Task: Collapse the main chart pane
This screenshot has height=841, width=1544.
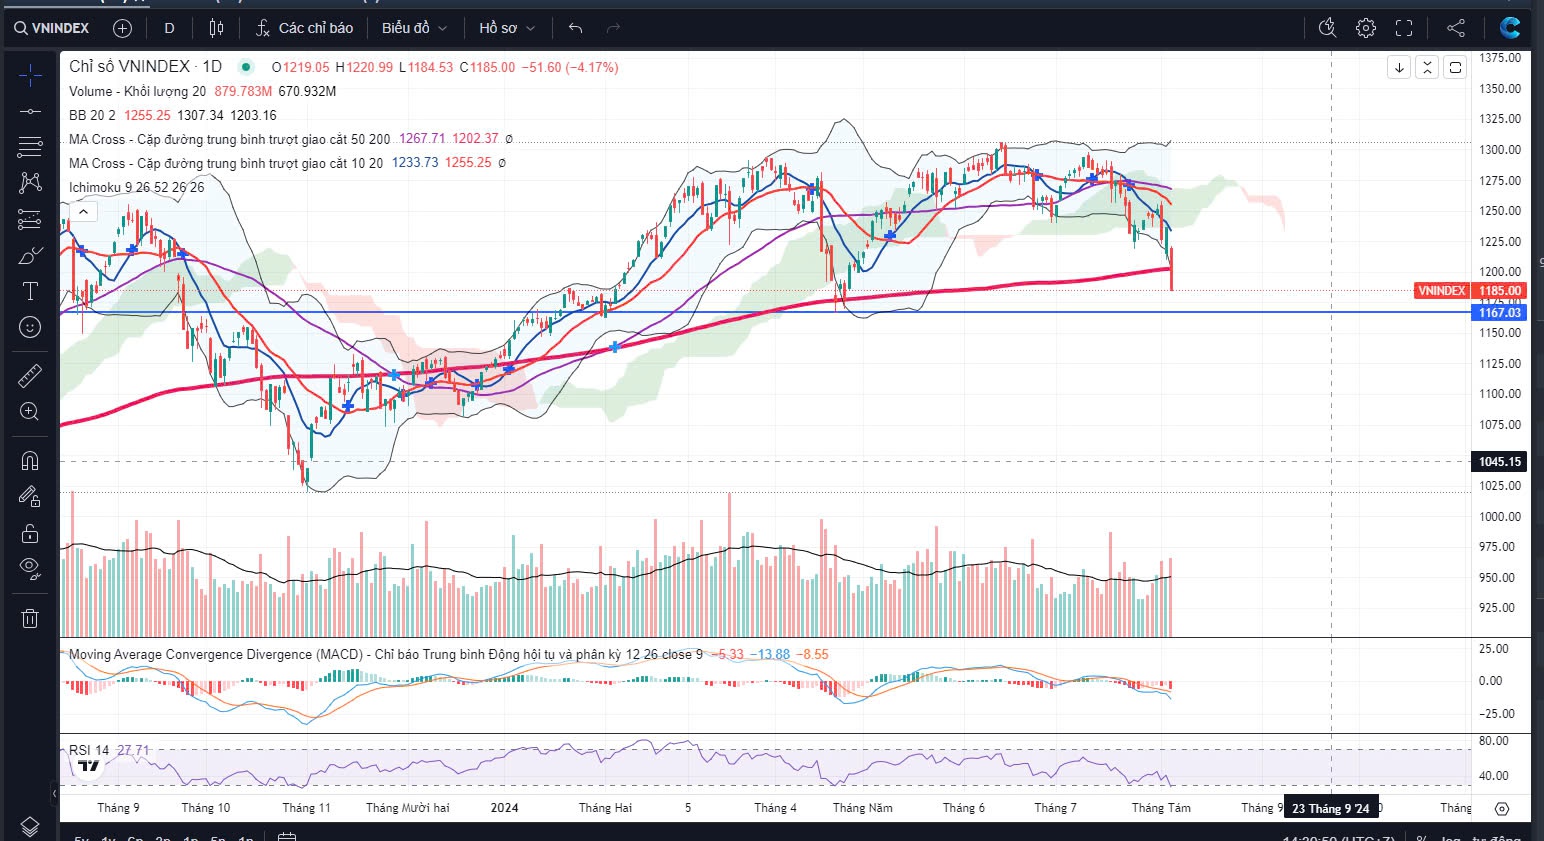Action: click(x=1427, y=67)
